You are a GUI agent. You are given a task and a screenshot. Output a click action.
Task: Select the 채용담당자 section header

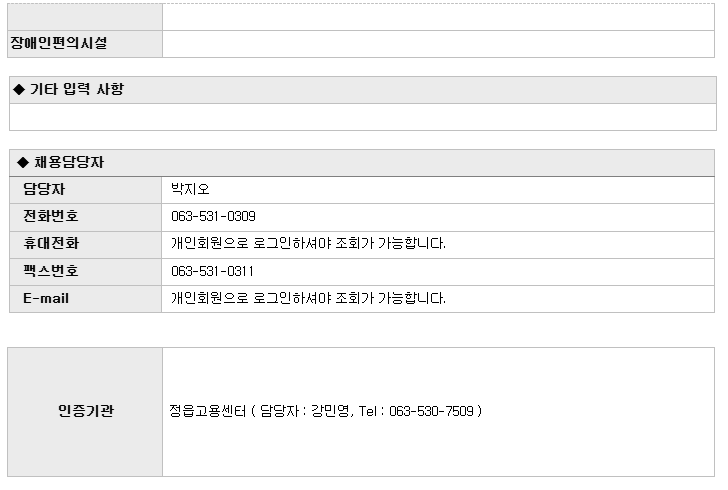click(x=362, y=163)
